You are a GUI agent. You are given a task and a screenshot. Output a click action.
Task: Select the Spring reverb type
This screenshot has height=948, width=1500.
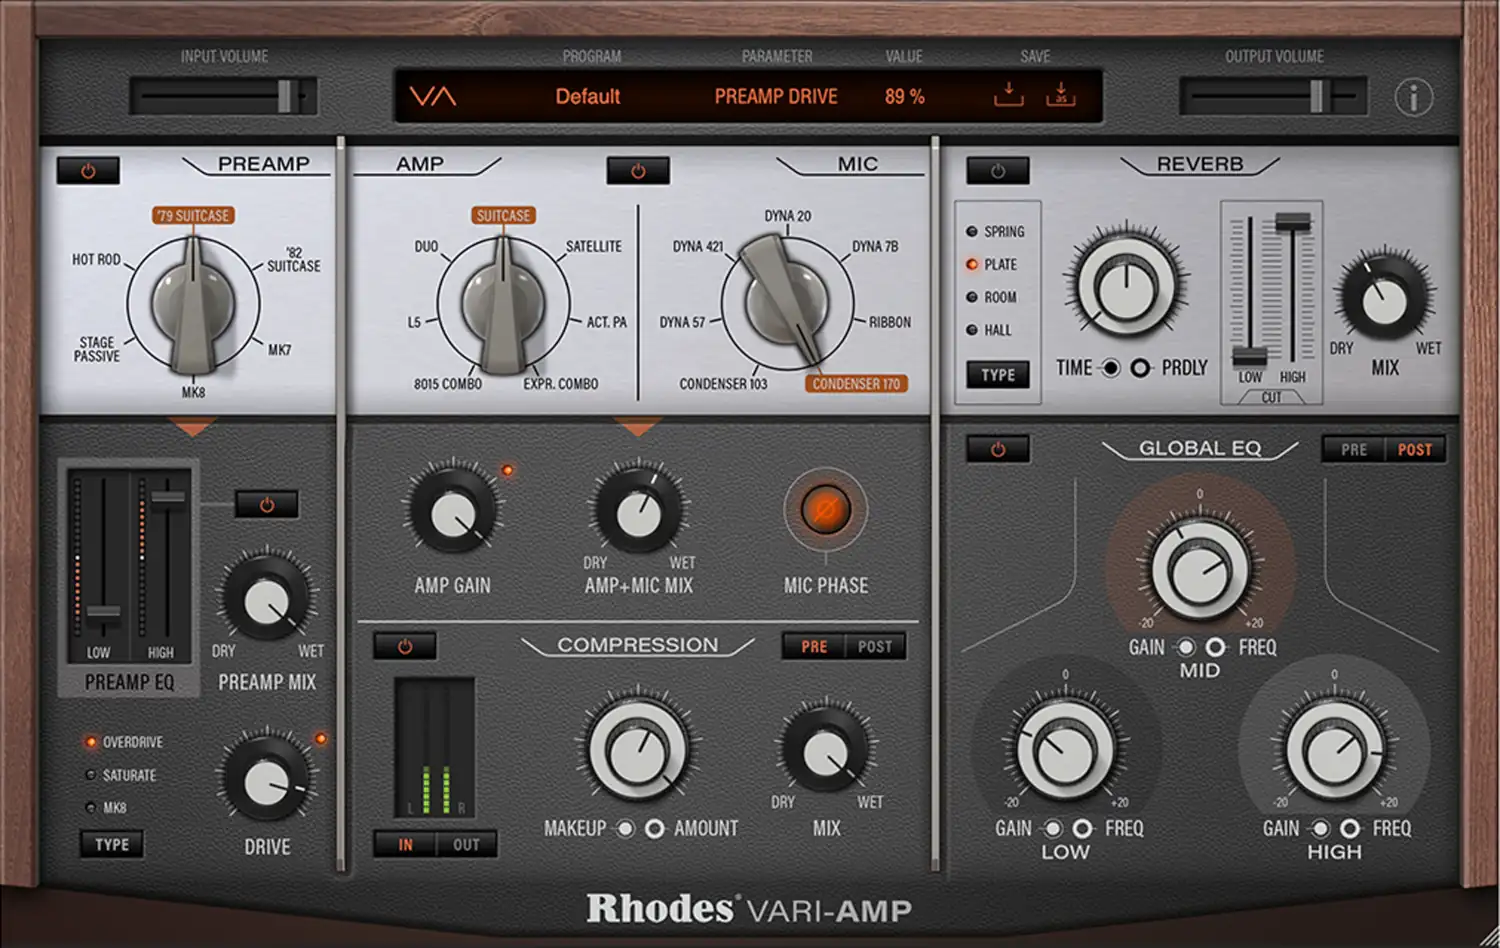(971, 231)
